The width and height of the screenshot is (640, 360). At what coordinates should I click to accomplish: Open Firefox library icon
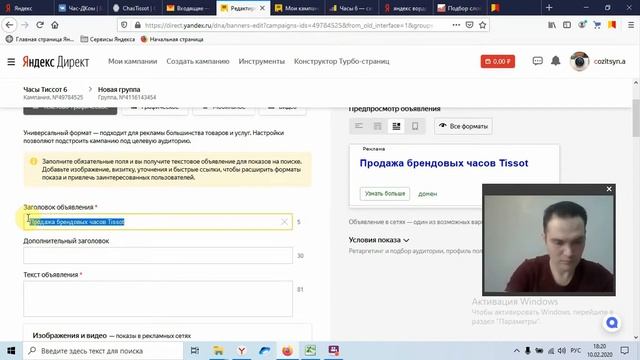(552, 25)
